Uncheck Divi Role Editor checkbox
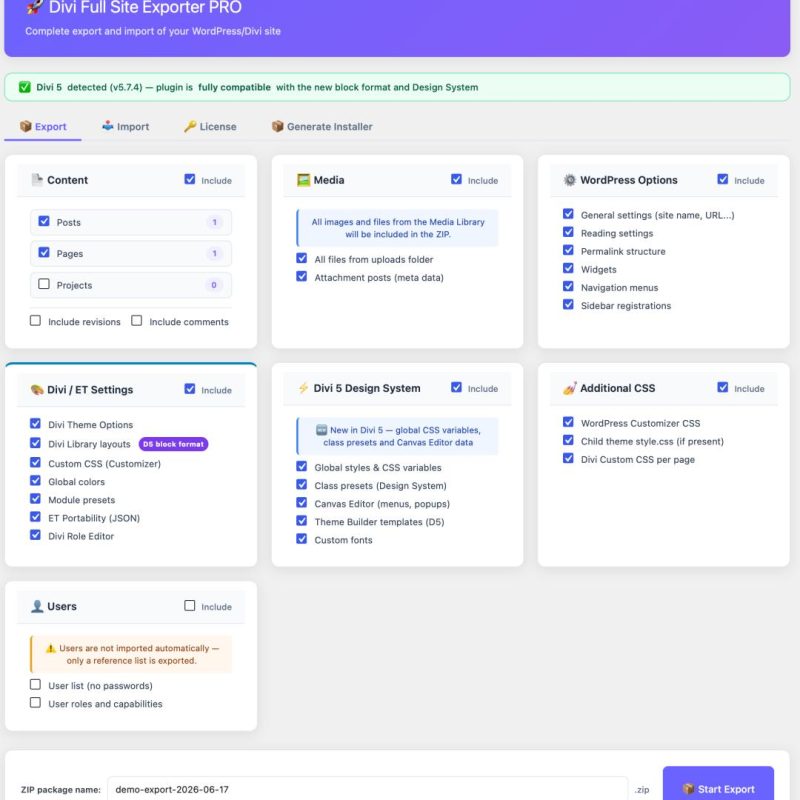Image resolution: width=800 pixels, height=800 pixels. pos(35,535)
